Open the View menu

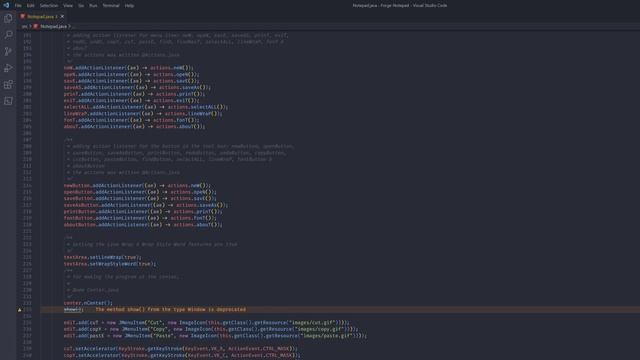tap(68, 6)
